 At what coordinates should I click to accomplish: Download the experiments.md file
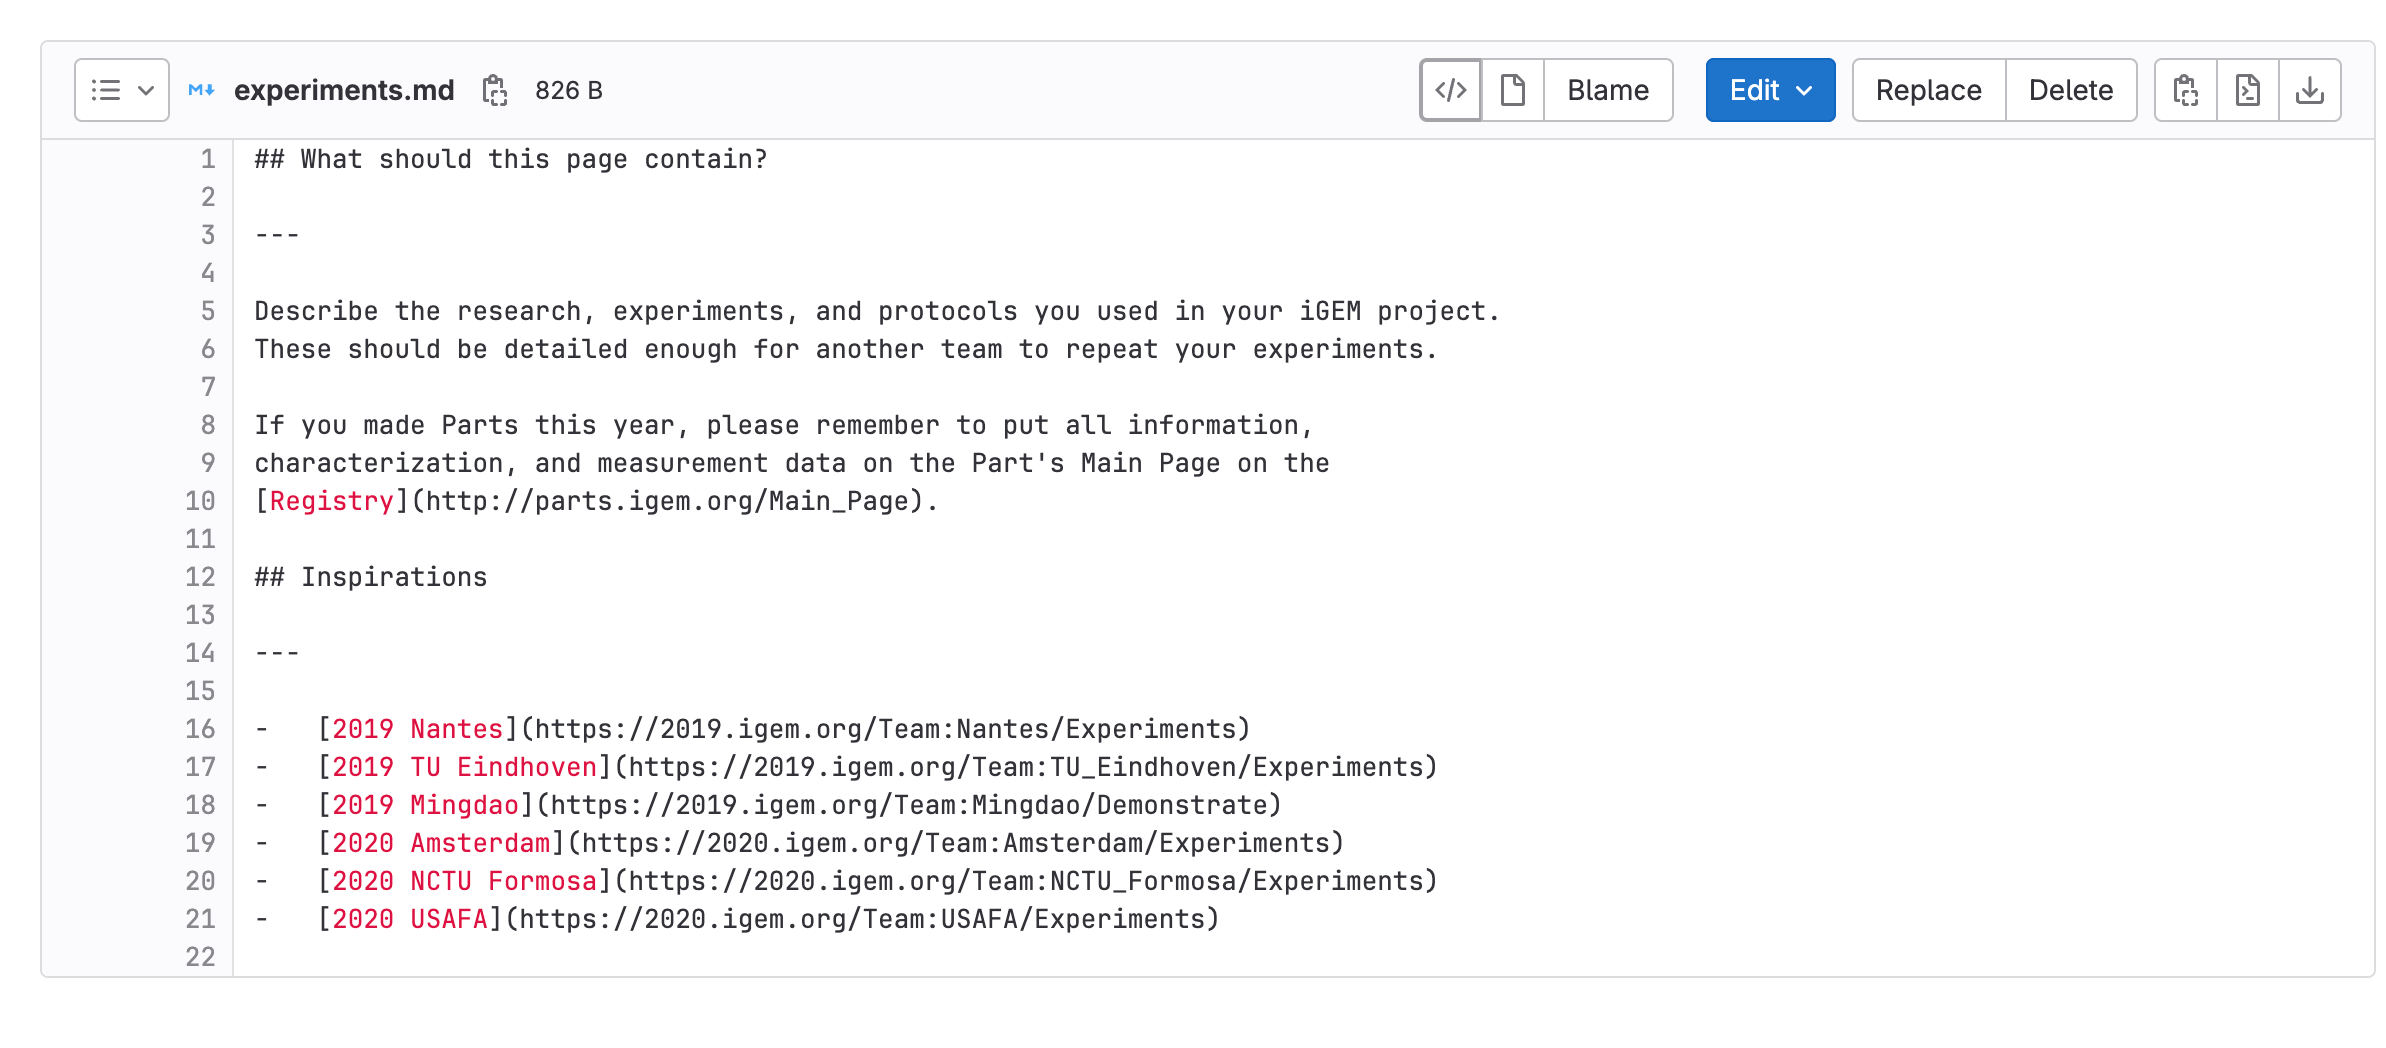[2309, 90]
